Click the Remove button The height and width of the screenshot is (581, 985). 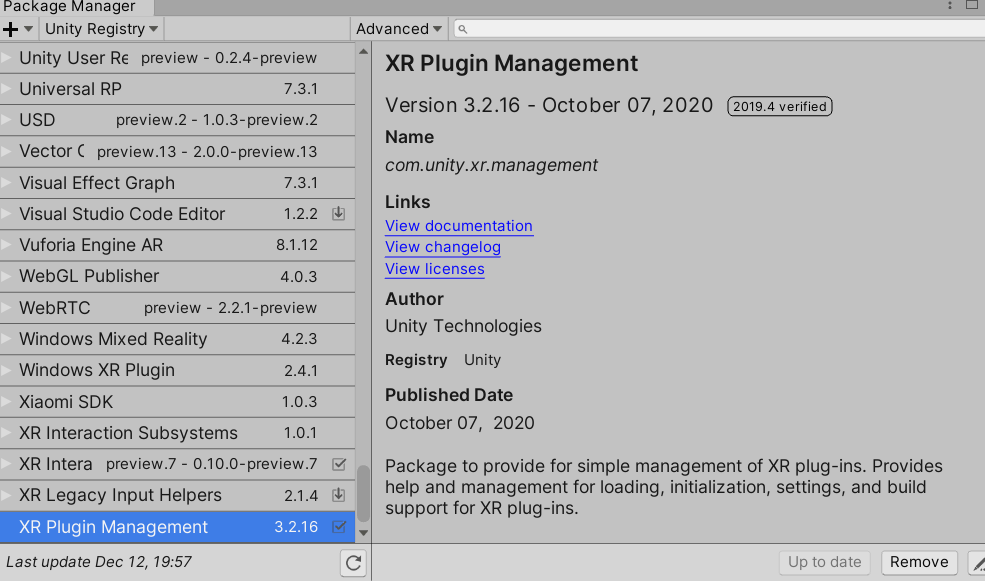pyautogui.click(x=919, y=562)
